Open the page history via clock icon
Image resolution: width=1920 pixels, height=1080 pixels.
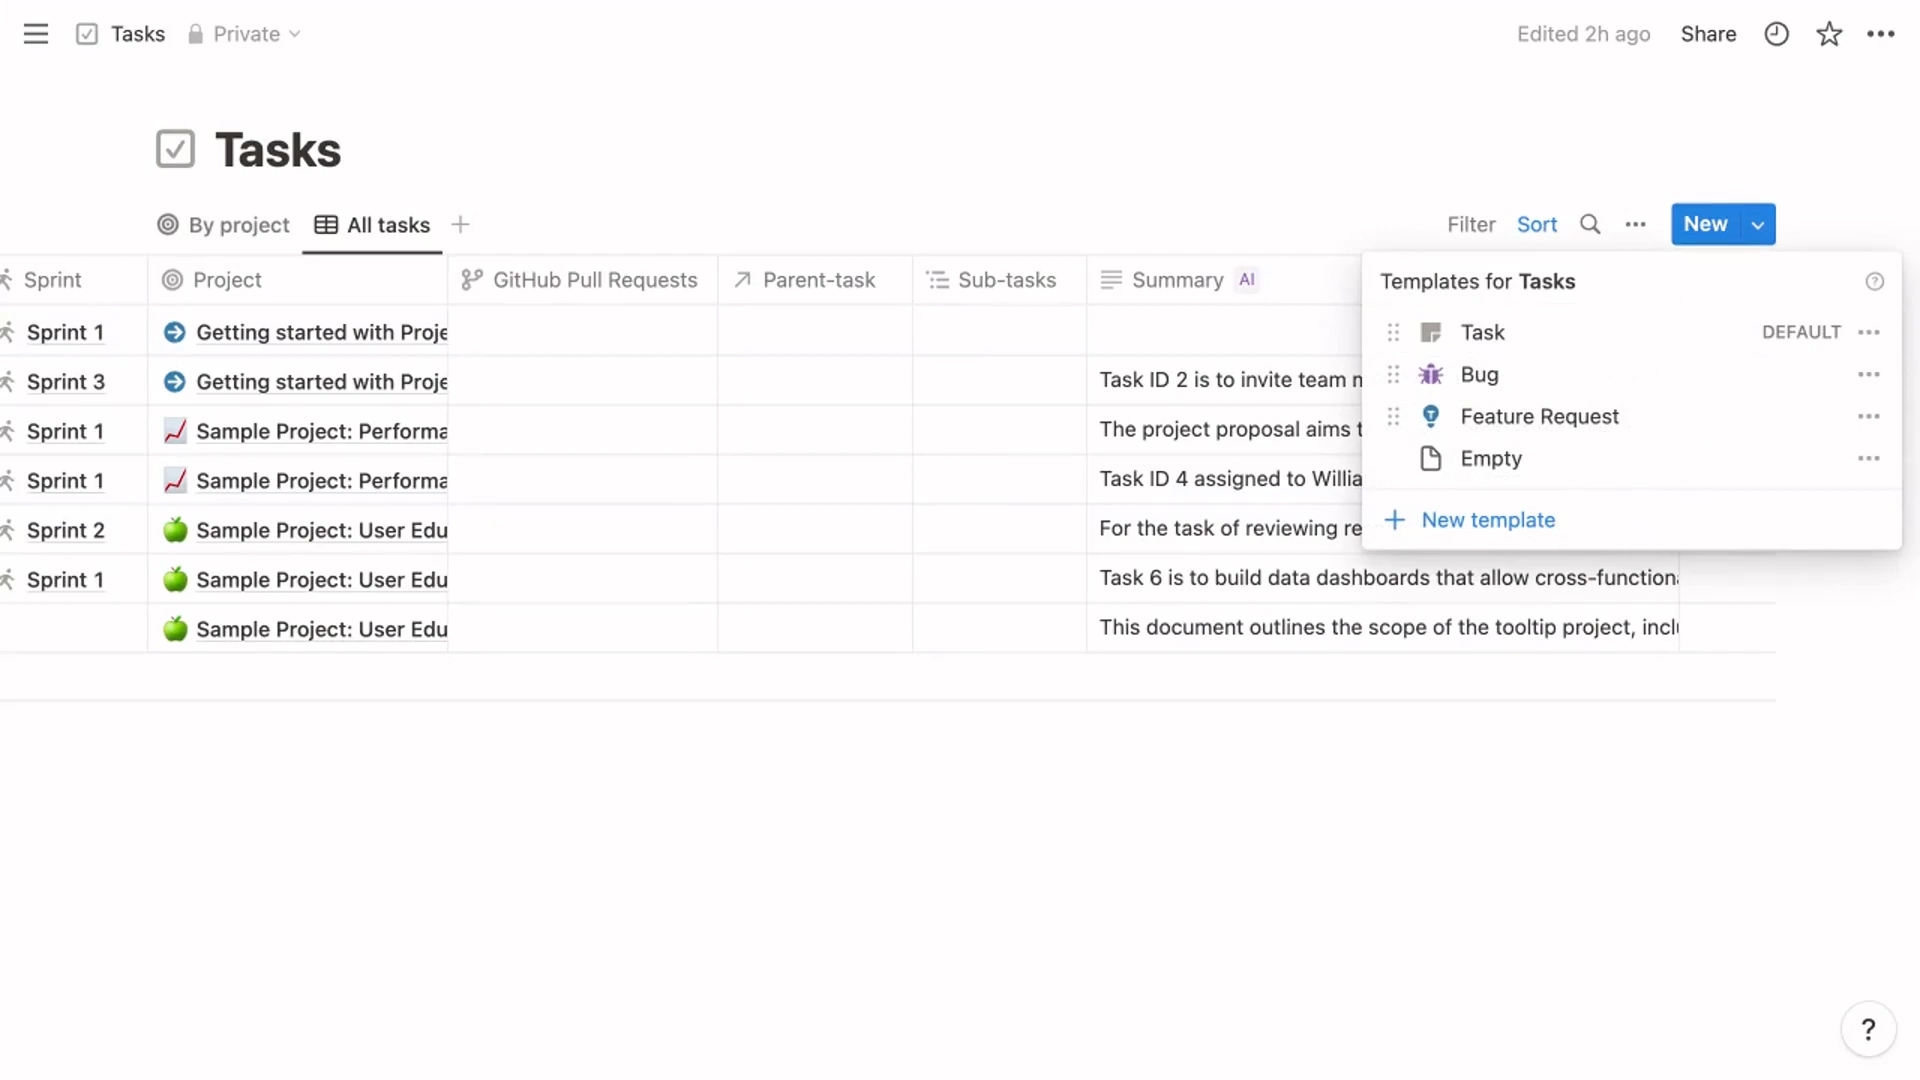pyautogui.click(x=1776, y=33)
